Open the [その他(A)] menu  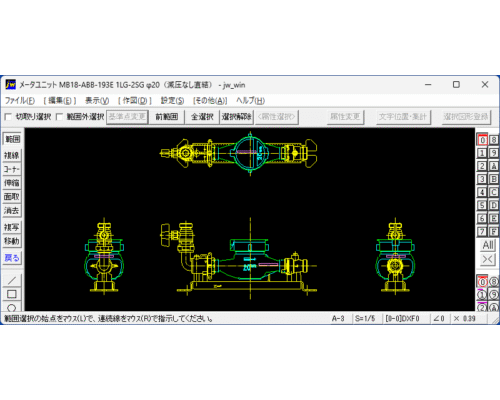(x=210, y=101)
